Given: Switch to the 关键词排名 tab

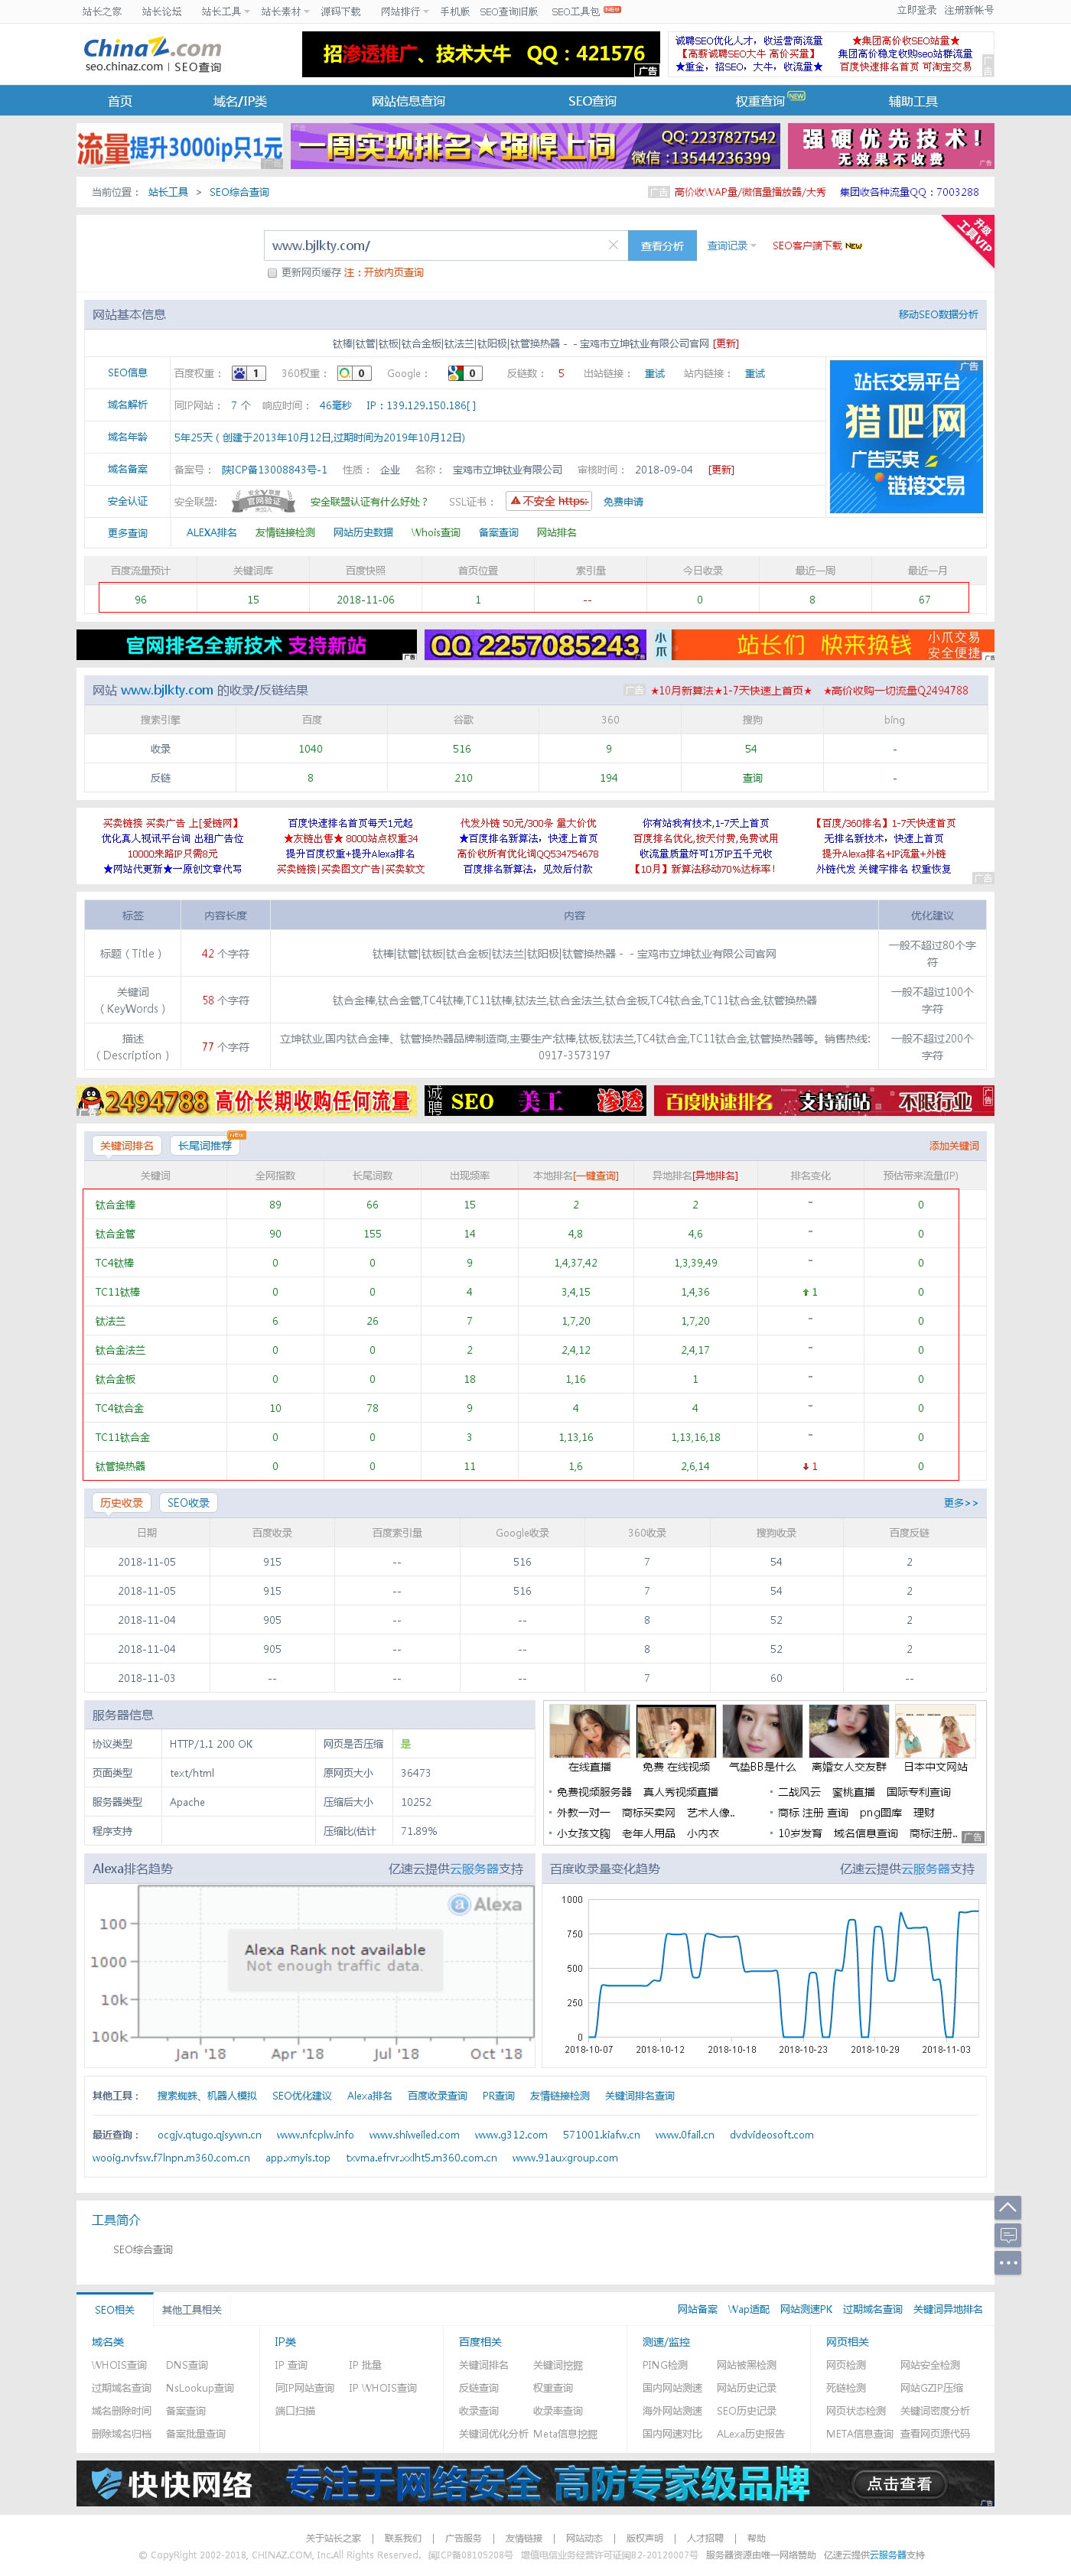Looking at the screenshot, I should 127,1146.
